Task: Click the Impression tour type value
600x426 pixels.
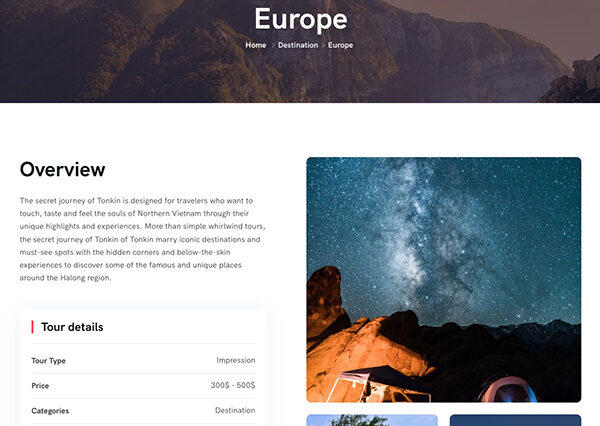Action: click(236, 360)
